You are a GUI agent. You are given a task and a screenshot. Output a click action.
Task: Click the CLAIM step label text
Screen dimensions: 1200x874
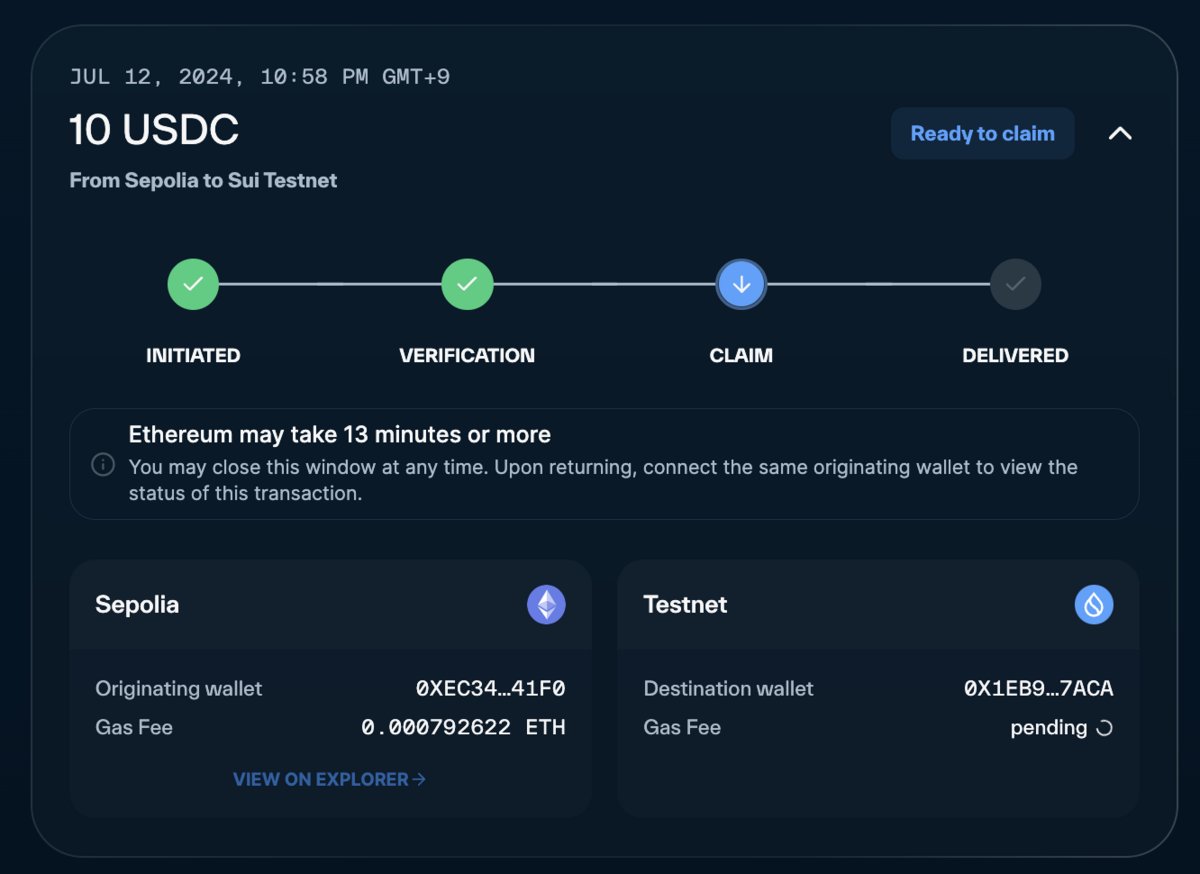click(x=741, y=355)
